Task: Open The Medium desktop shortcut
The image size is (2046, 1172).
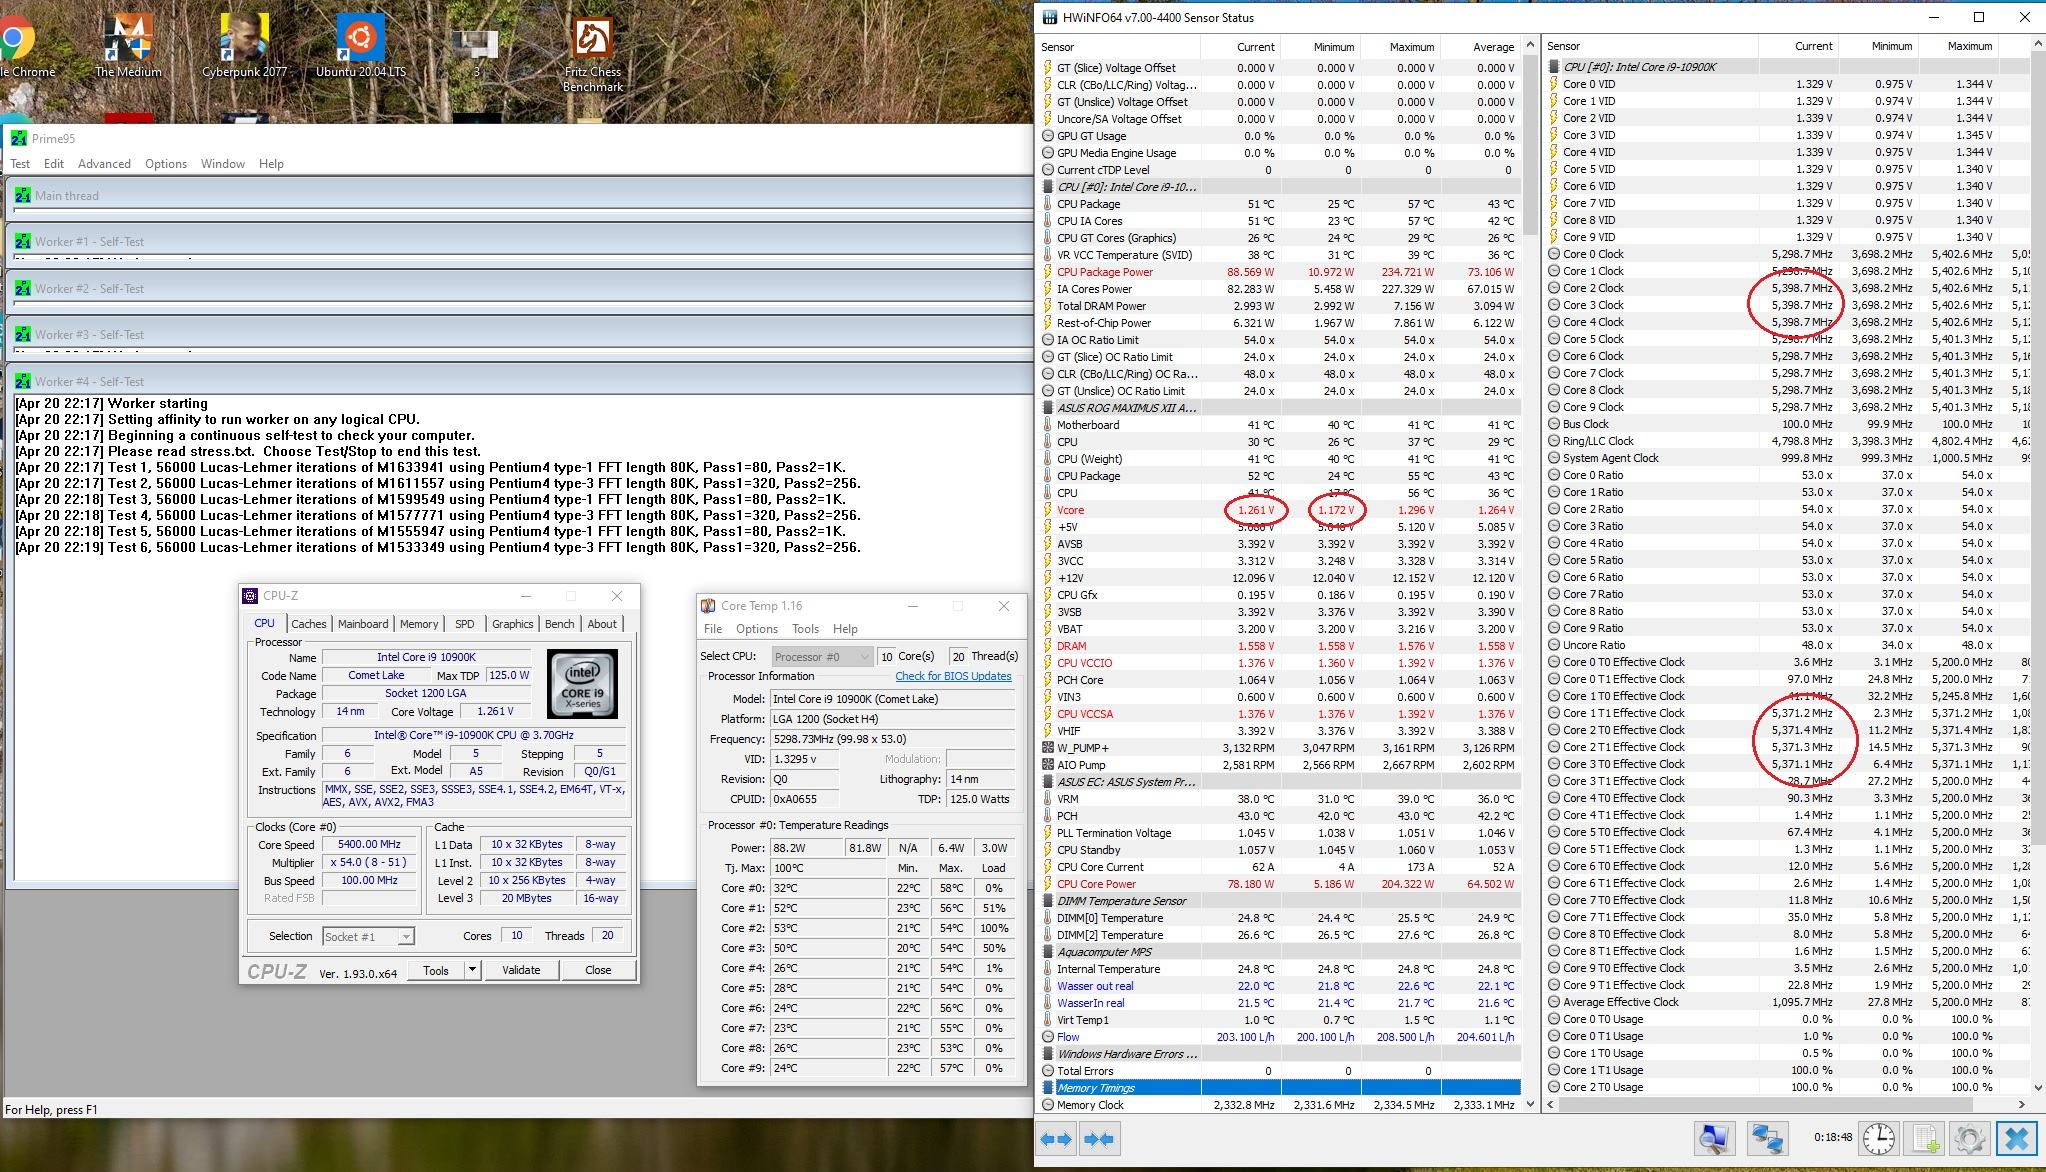Action: coord(128,46)
